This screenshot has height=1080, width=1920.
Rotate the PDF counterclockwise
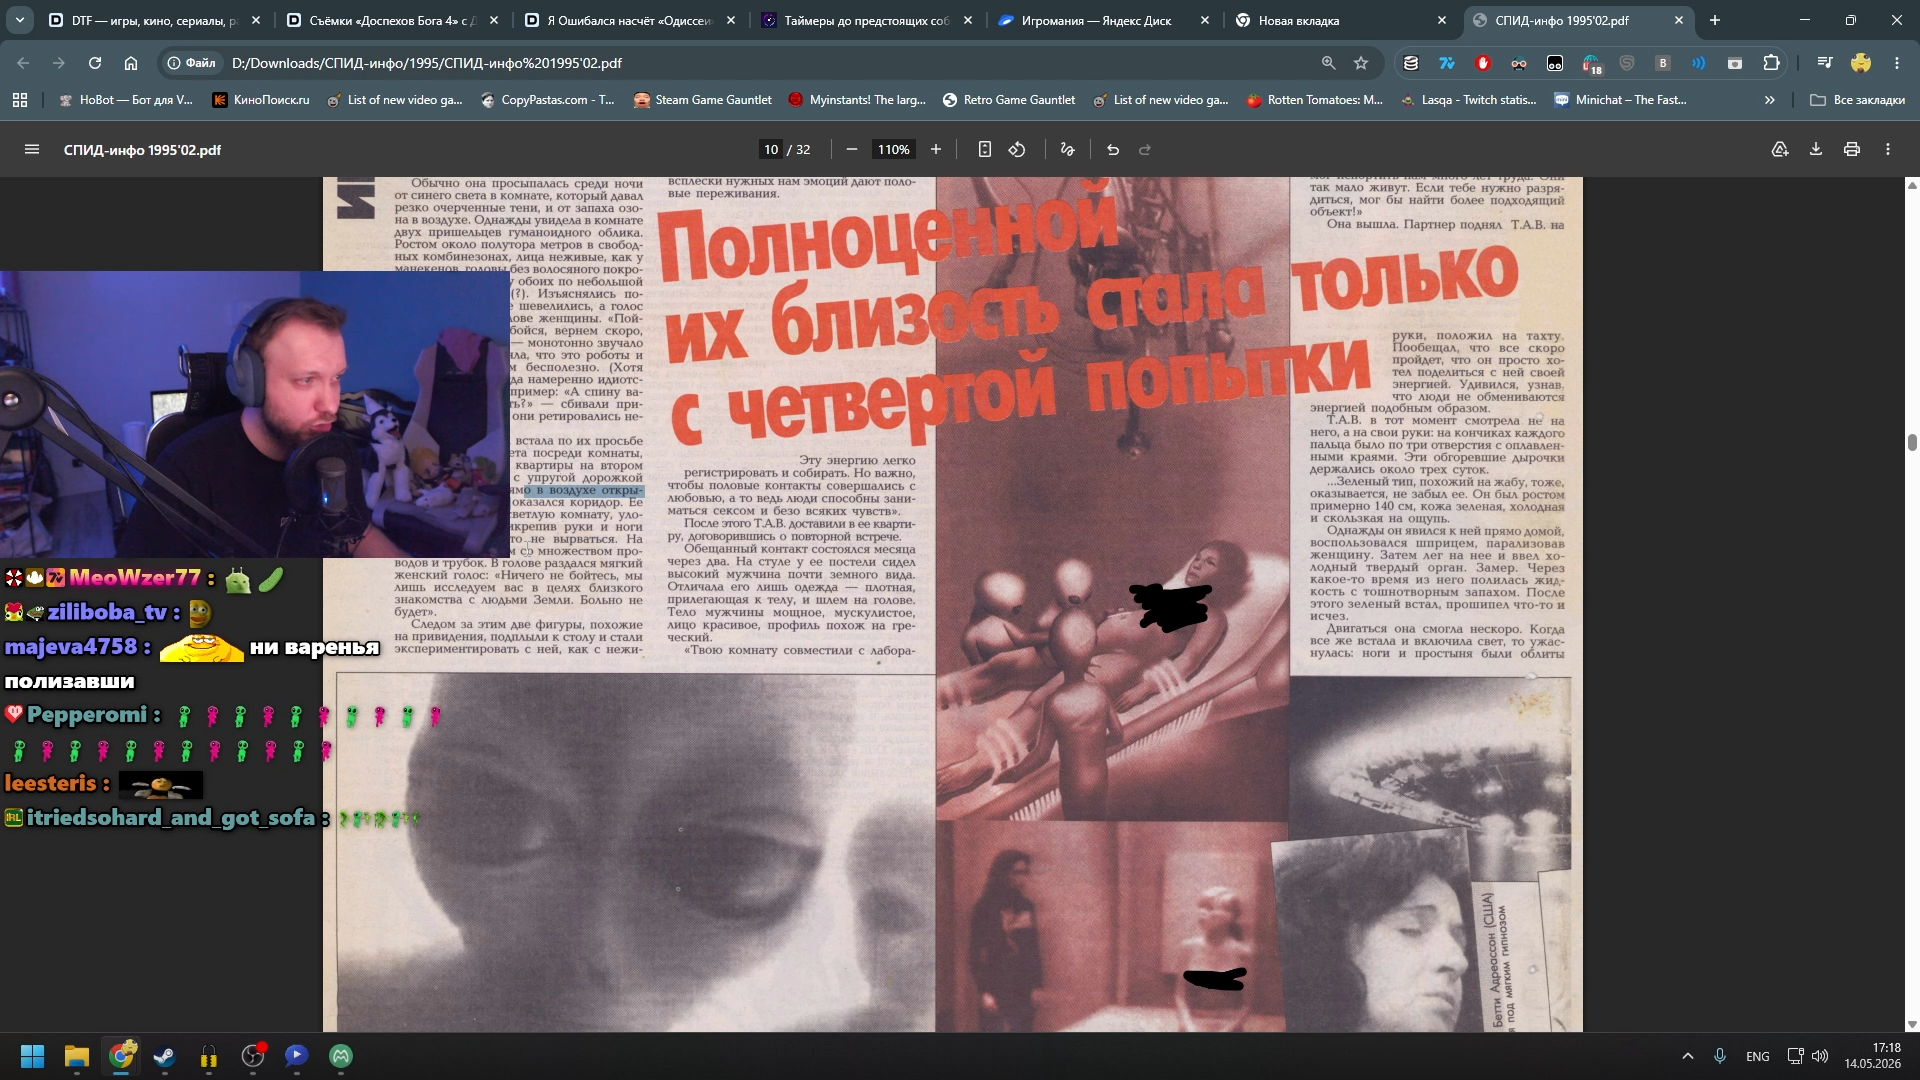click(x=1017, y=149)
